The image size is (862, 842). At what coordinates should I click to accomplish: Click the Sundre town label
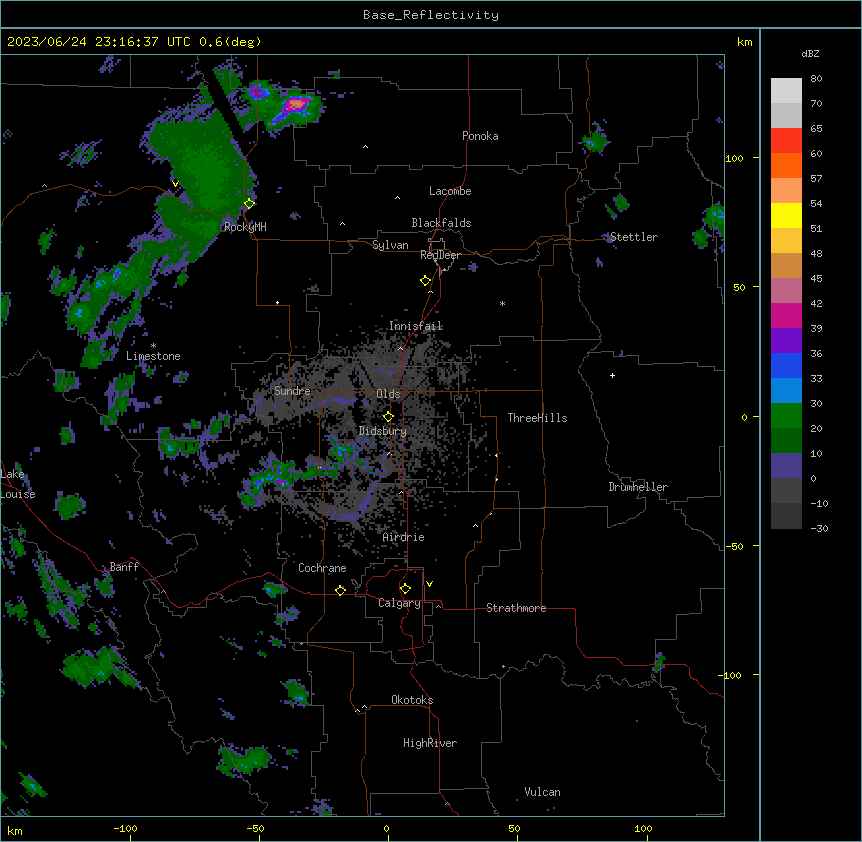coord(292,391)
